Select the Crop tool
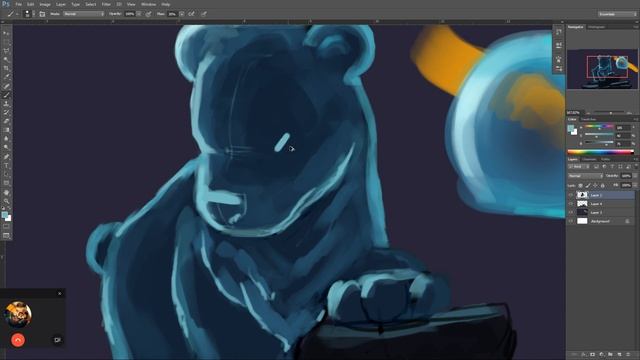The width and height of the screenshot is (640, 360). (x=6, y=69)
